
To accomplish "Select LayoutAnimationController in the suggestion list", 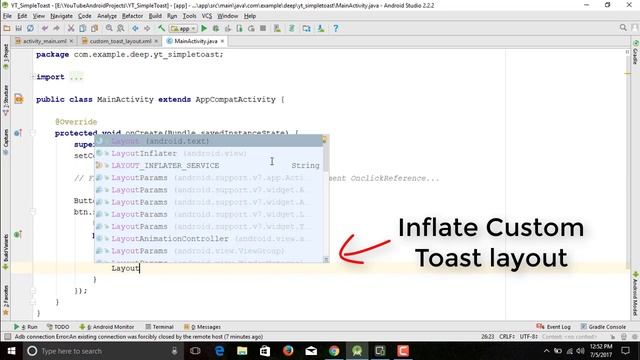I will click(209, 238).
